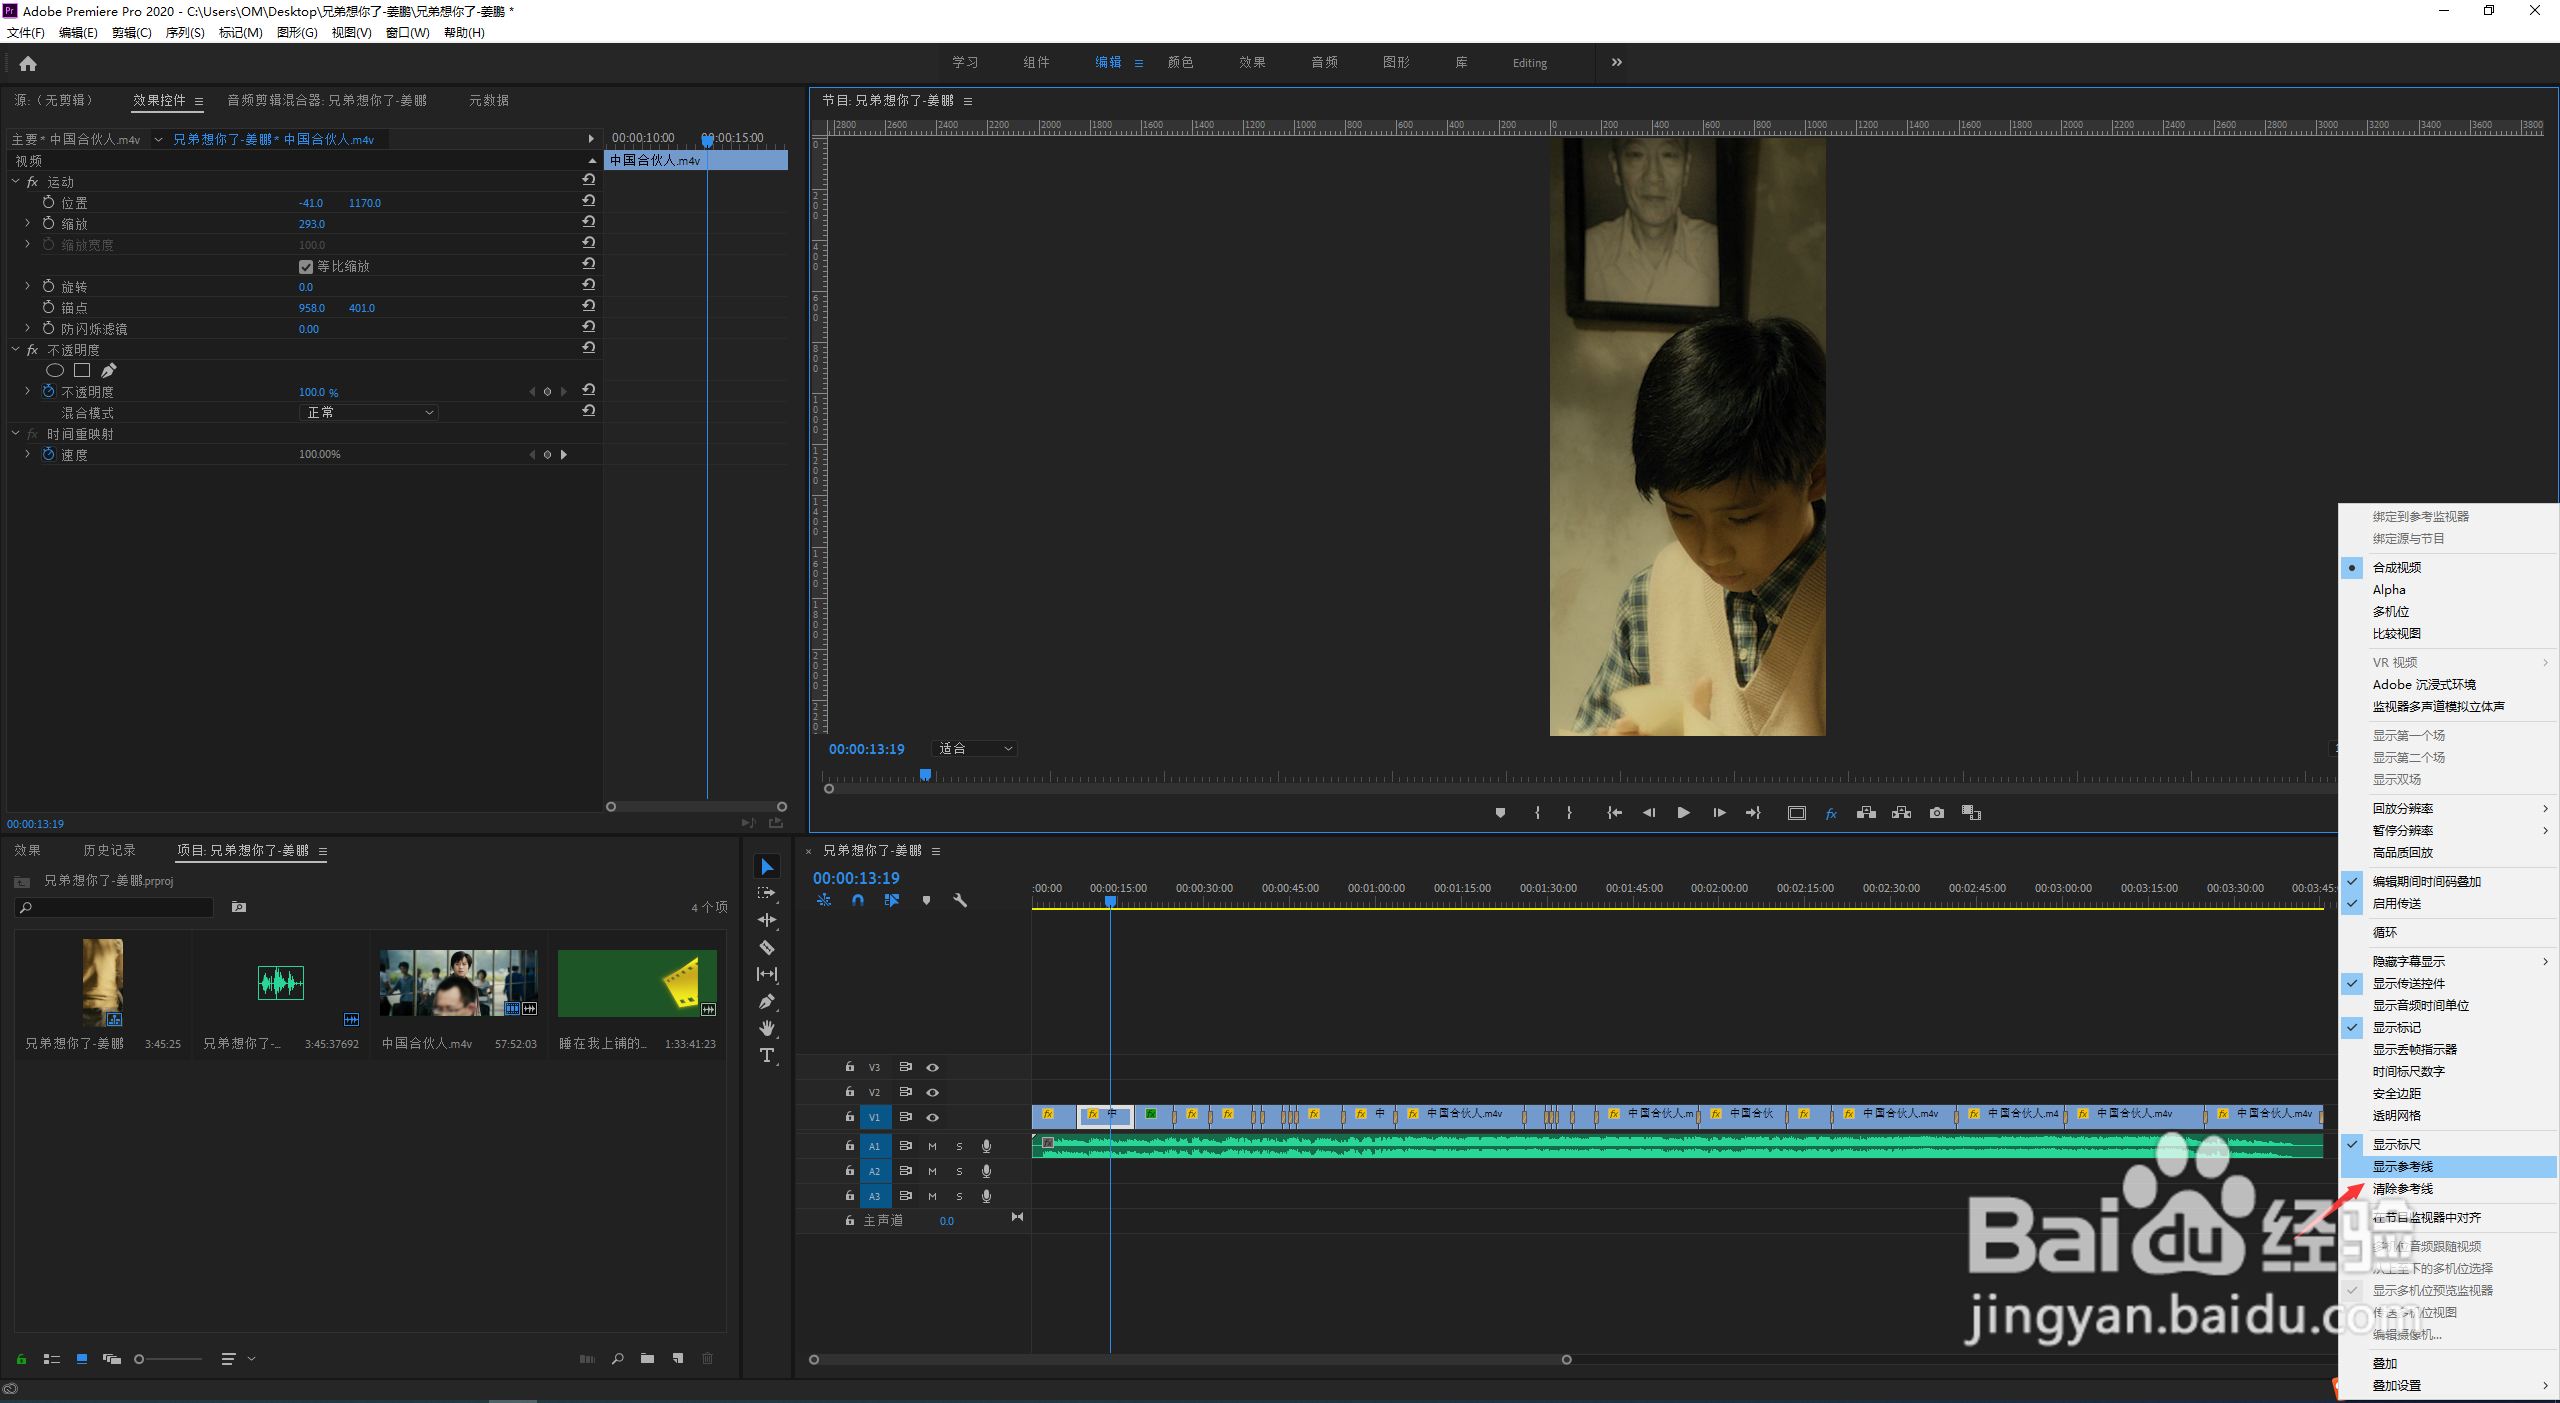The height and width of the screenshot is (1403, 2560).
Task: Expand the Speed property
Action: 28,454
